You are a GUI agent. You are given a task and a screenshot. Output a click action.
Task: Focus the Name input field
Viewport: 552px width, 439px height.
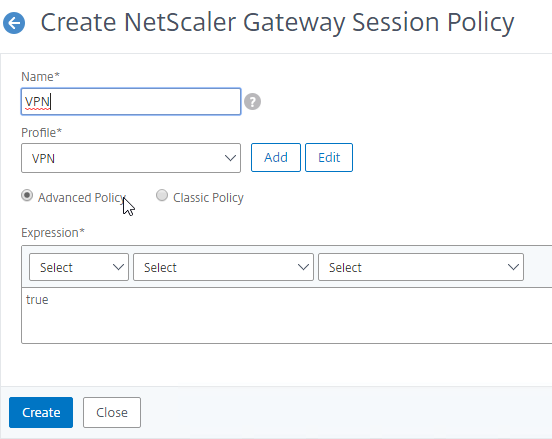click(x=131, y=102)
